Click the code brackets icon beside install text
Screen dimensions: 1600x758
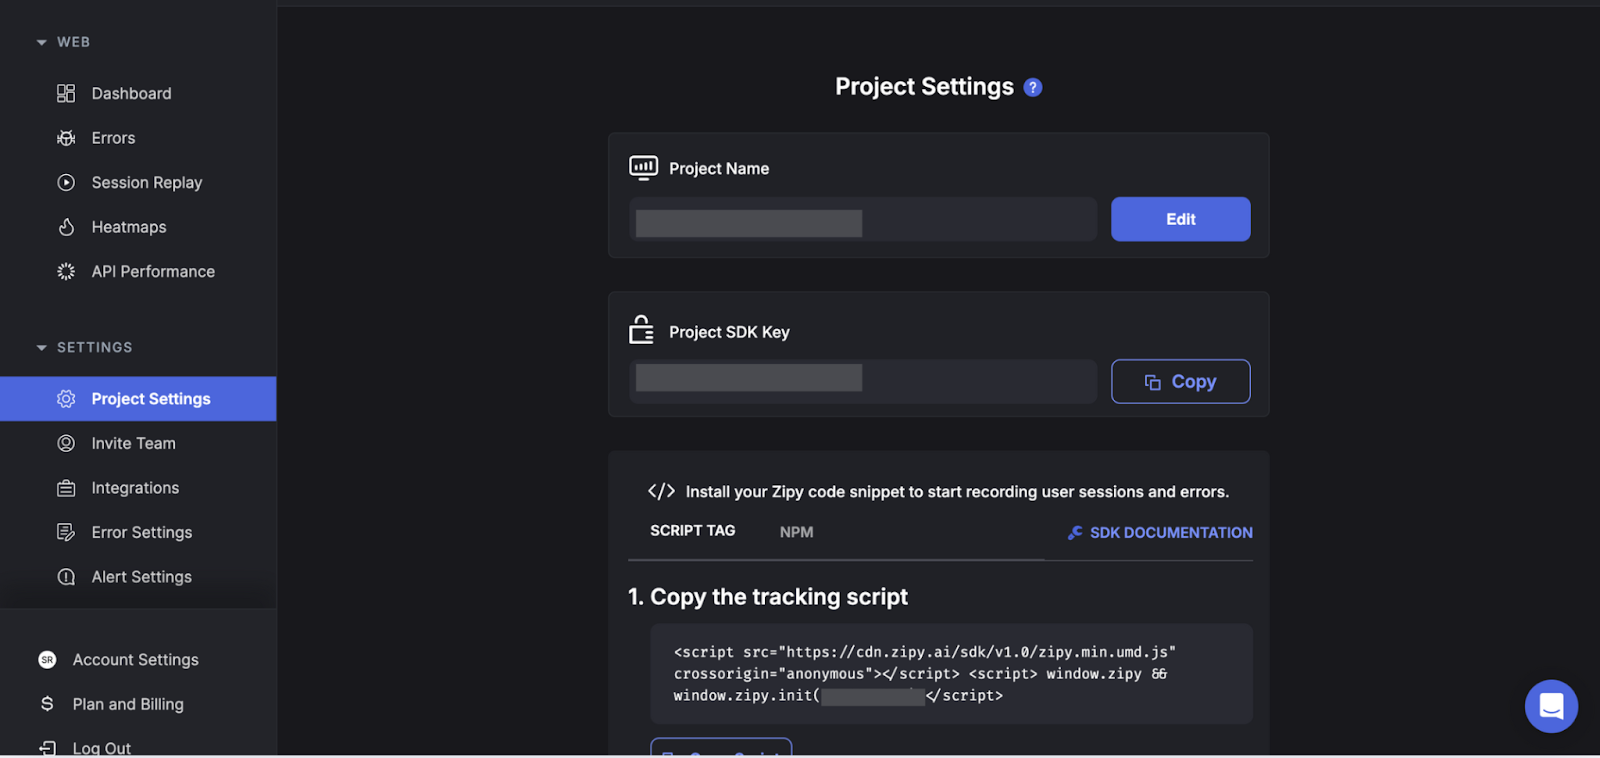661,491
